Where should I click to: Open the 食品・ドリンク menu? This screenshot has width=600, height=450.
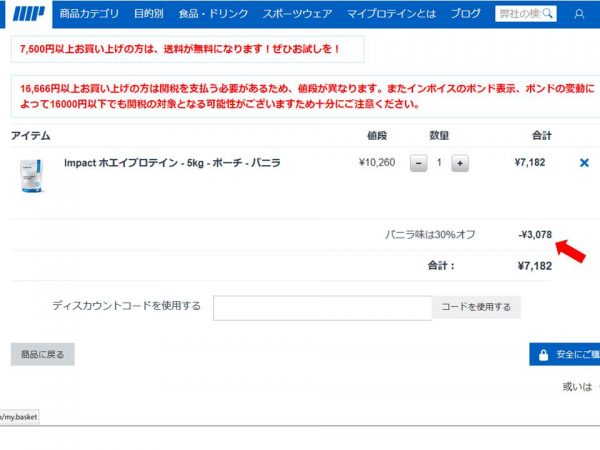[x=213, y=14]
